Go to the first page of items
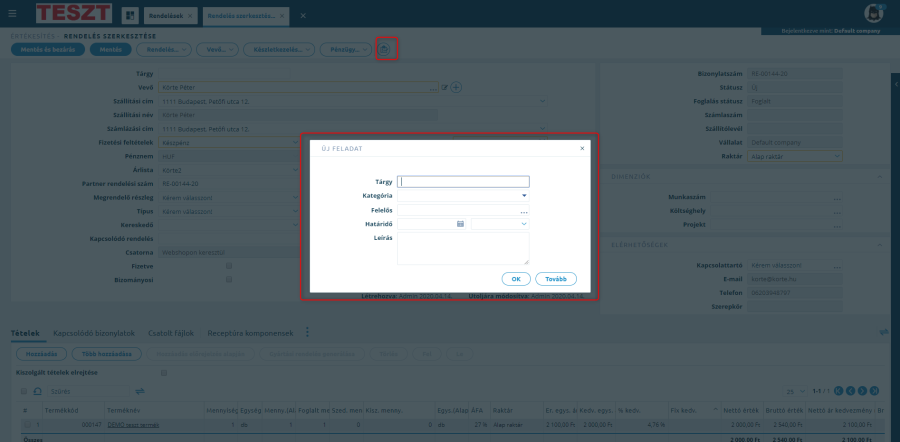This screenshot has height=442, width=900. pos(838,391)
